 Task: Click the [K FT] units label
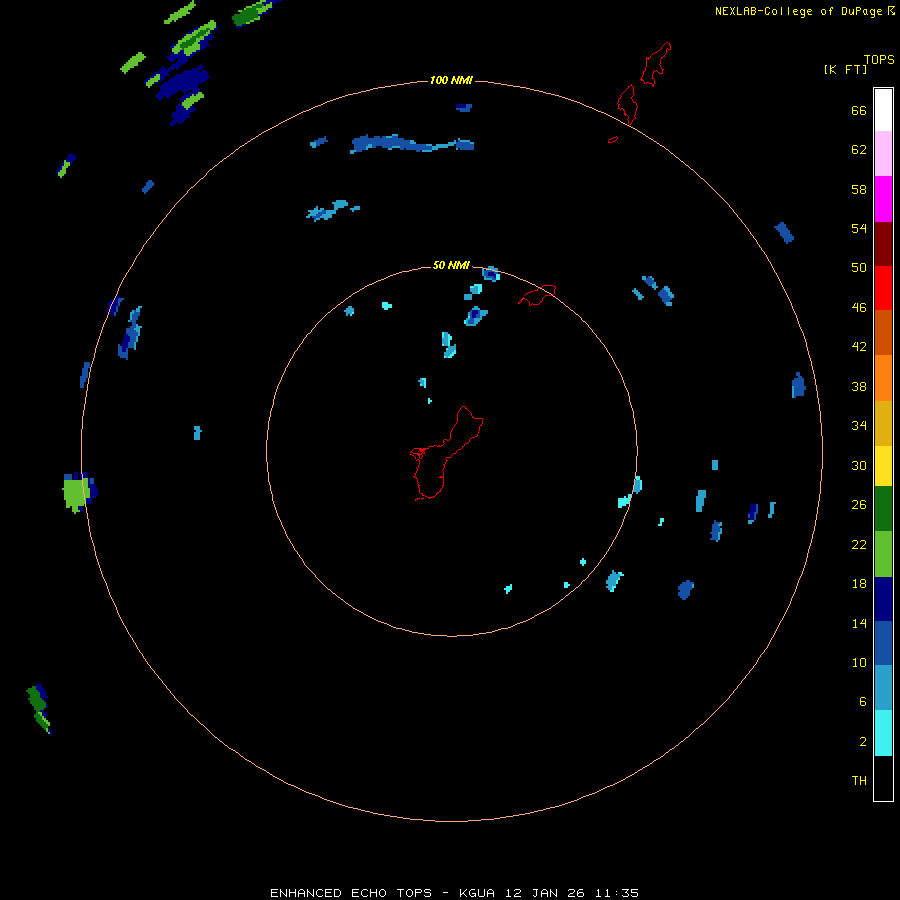click(x=845, y=69)
